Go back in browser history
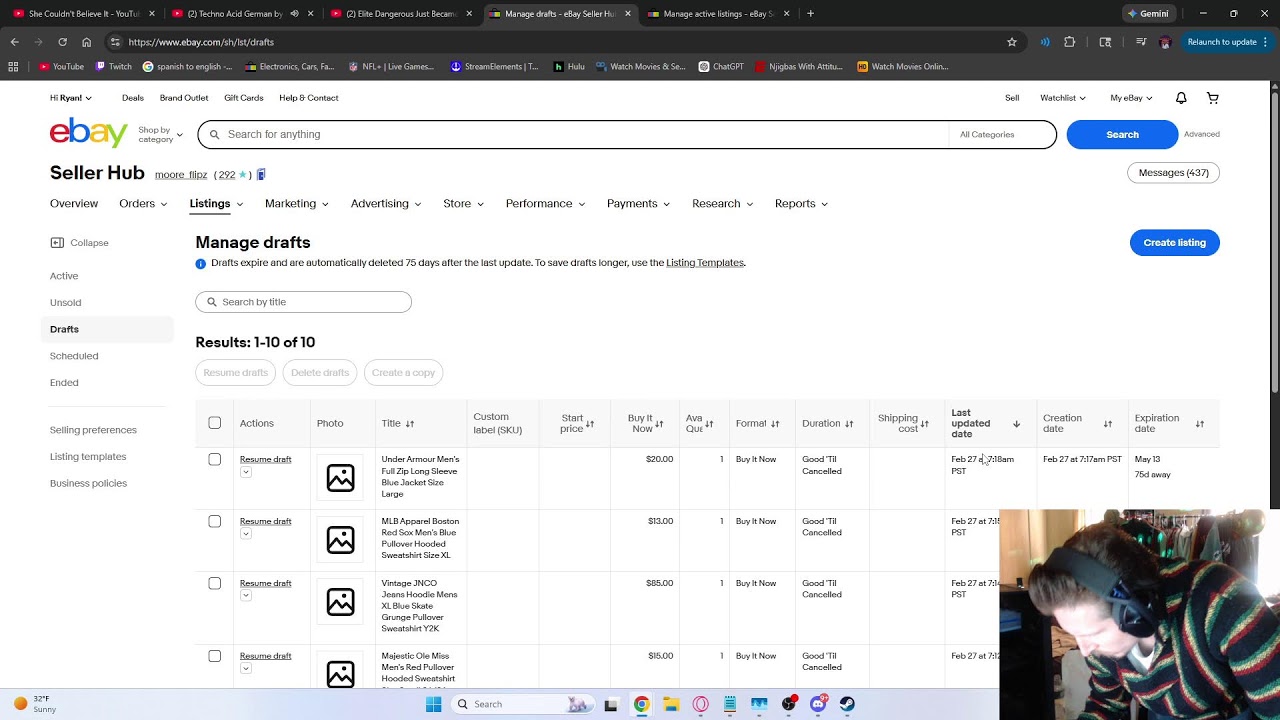 [x=14, y=42]
